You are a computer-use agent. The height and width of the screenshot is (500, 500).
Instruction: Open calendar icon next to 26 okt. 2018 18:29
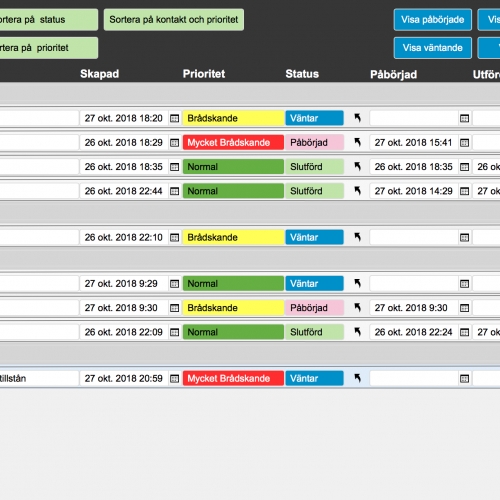pyautogui.click(x=174, y=143)
